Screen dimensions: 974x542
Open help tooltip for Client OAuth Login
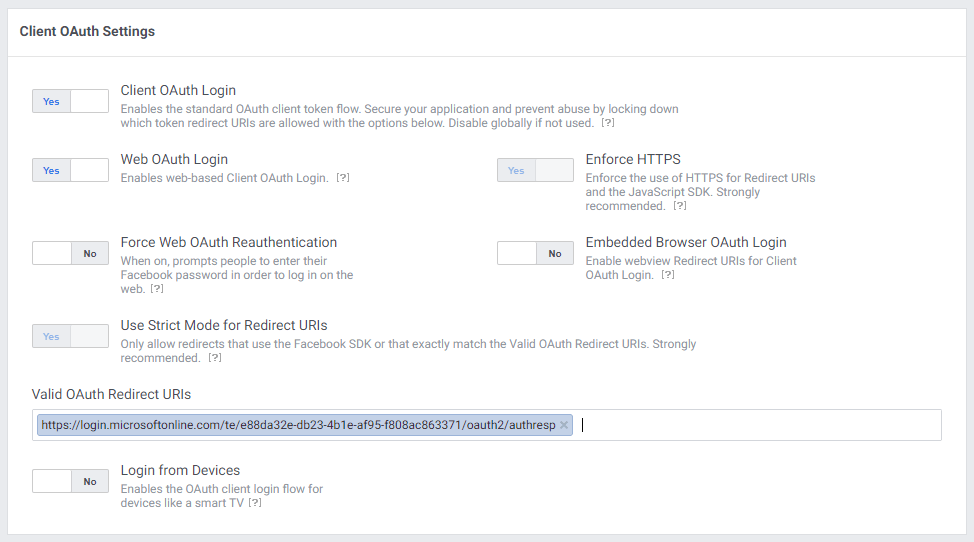coord(607,122)
